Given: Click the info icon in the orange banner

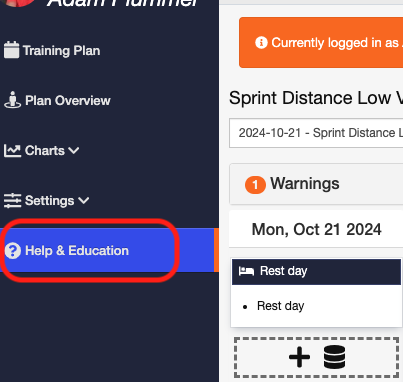Looking at the screenshot, I should coord(261,43).
